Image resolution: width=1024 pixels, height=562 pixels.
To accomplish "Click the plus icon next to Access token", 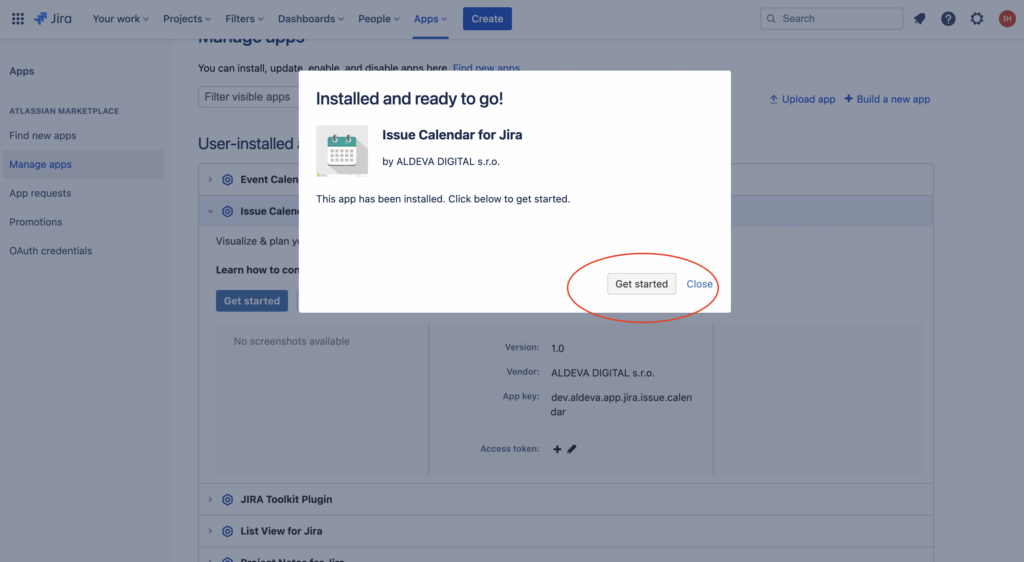I will click(557, 449).
